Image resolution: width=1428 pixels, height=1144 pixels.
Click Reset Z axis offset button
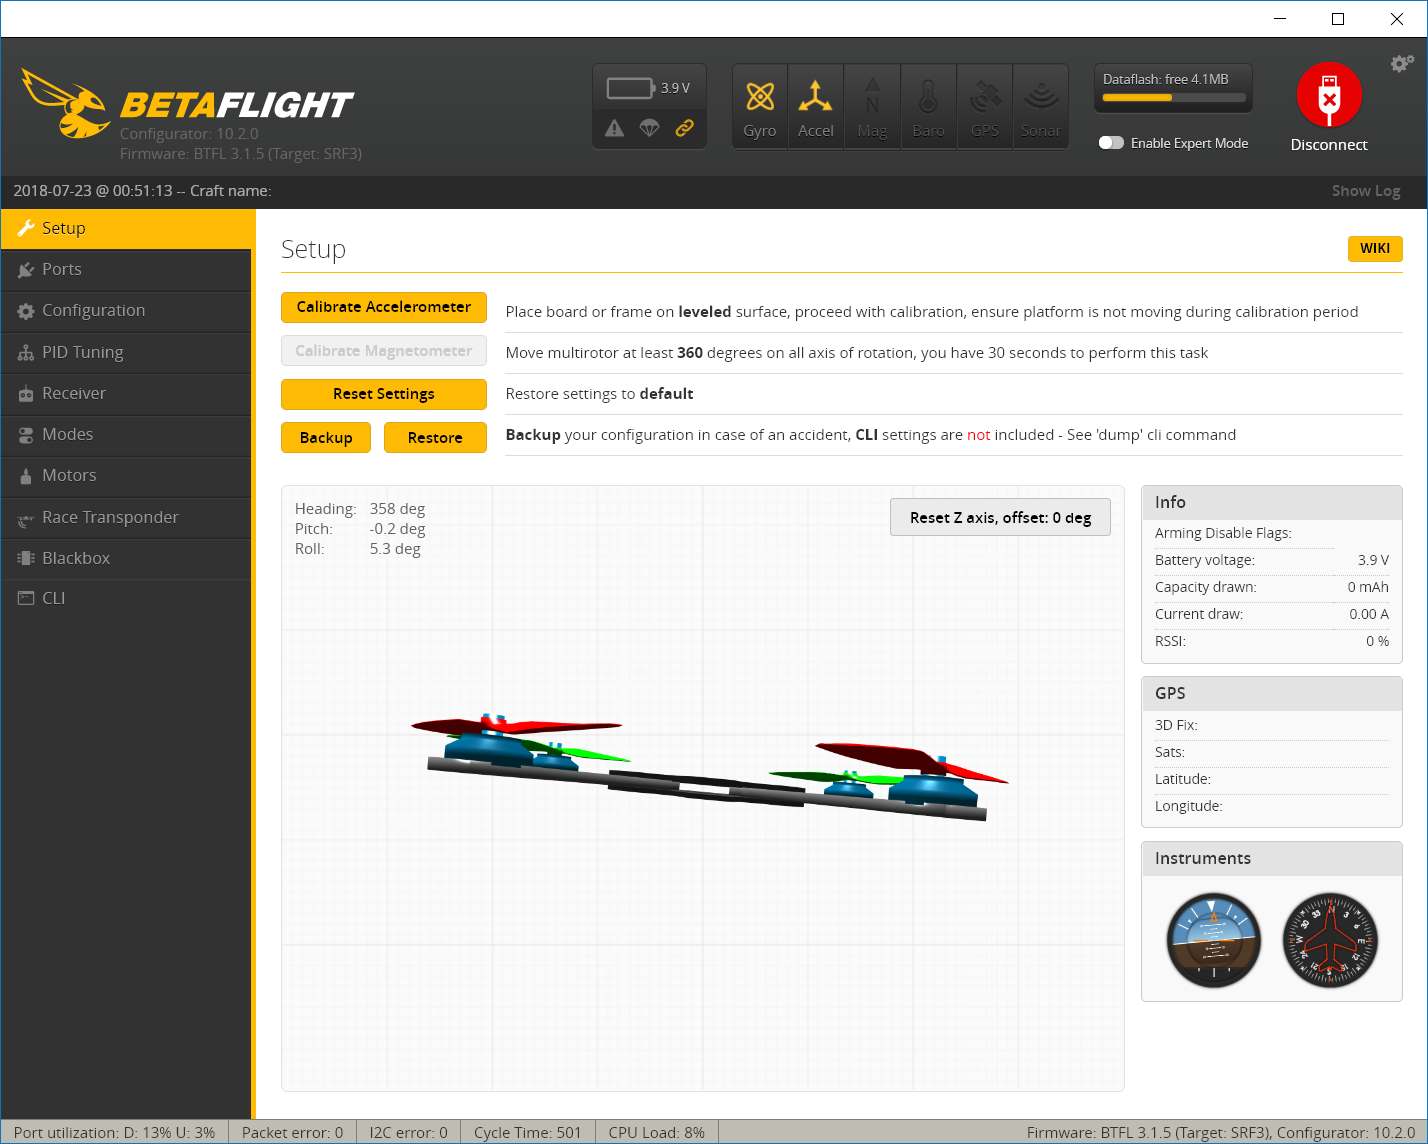(1000, 517)
